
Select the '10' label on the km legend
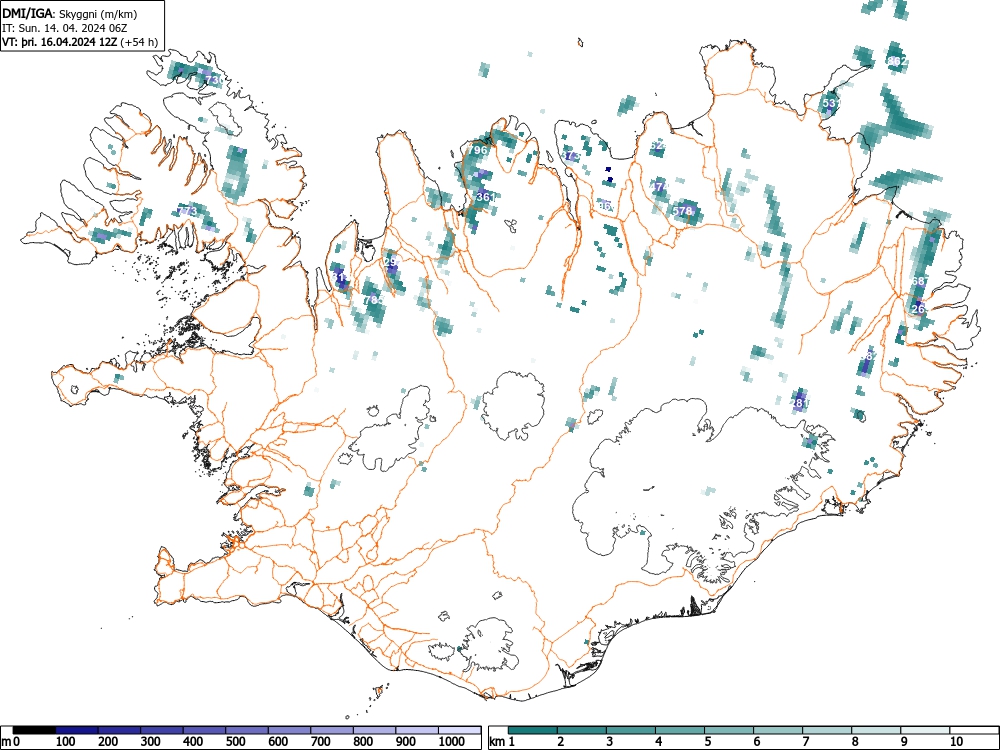pyautogui.click(x=956, y=741)
